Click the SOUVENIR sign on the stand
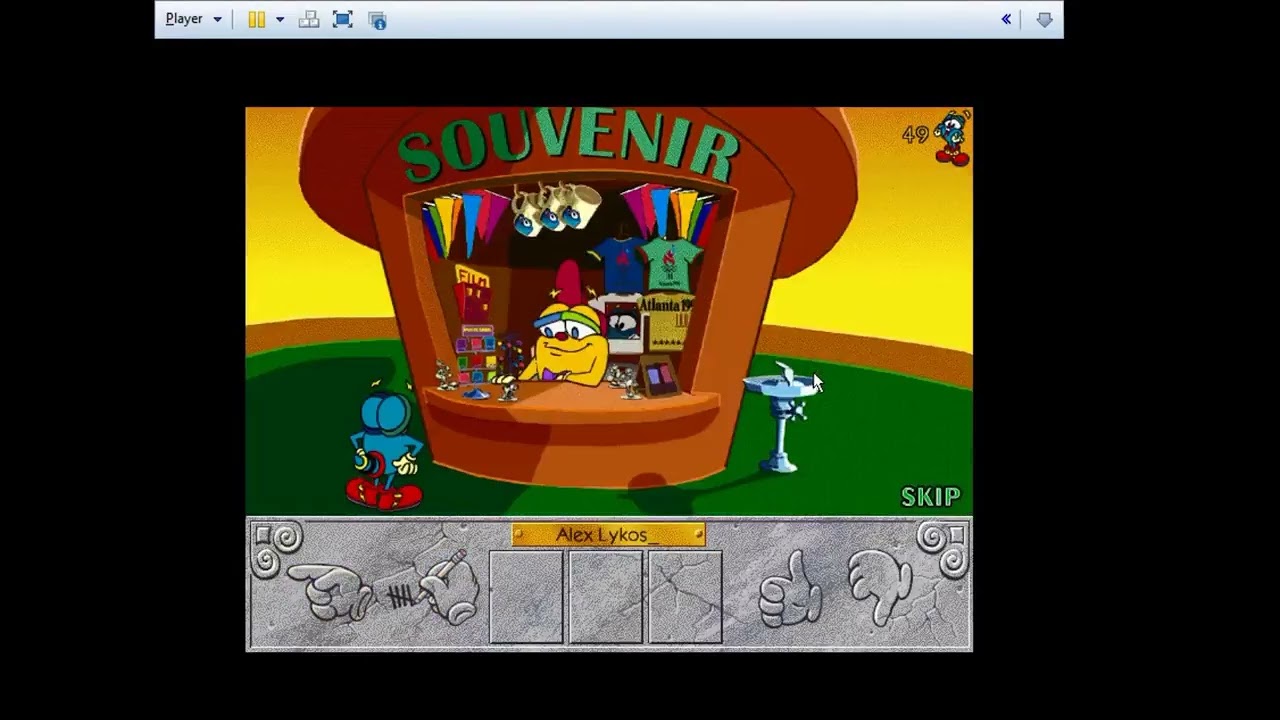 tap(569, 148)
